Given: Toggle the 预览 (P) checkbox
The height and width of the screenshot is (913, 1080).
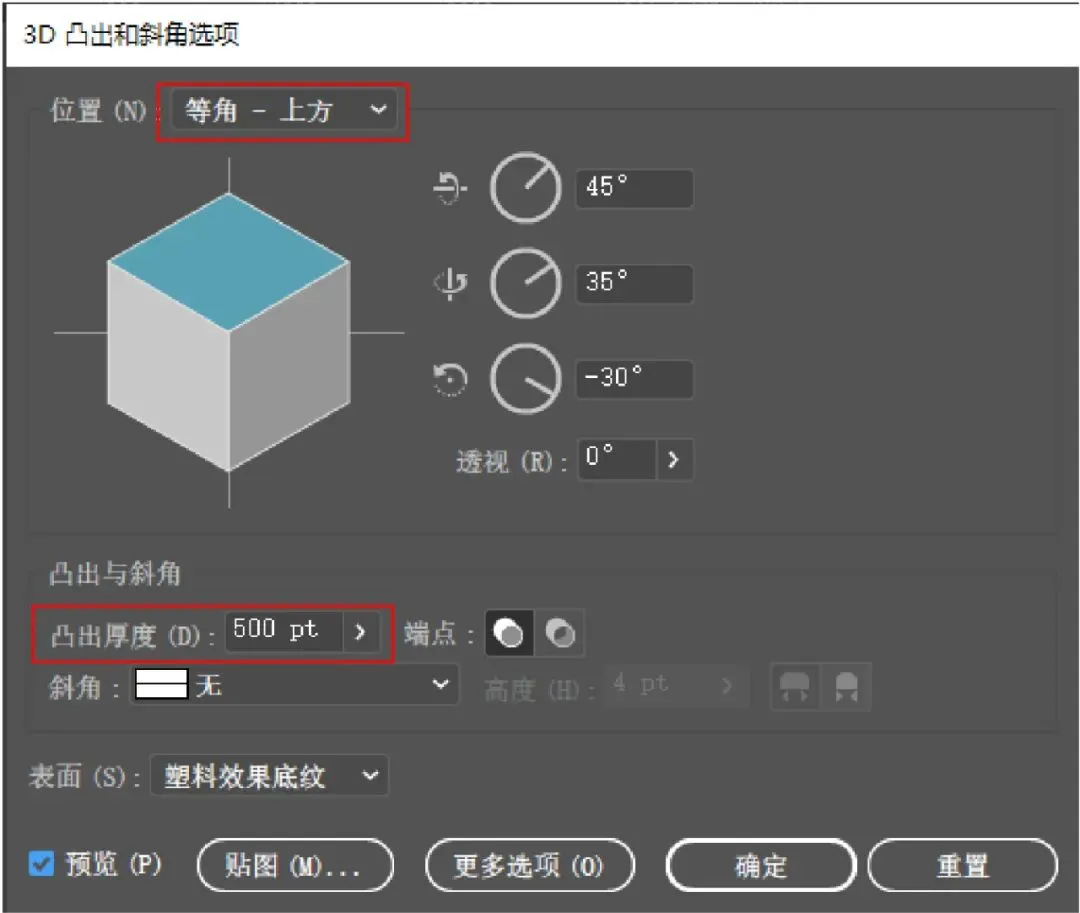Looking at the screenshot, I should tap(41, 864).
